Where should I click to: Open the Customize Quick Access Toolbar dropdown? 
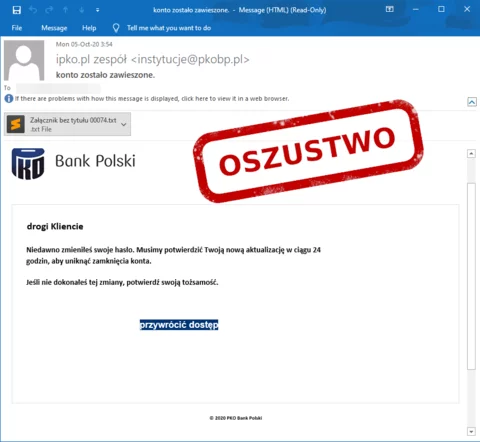coord(97,10)
